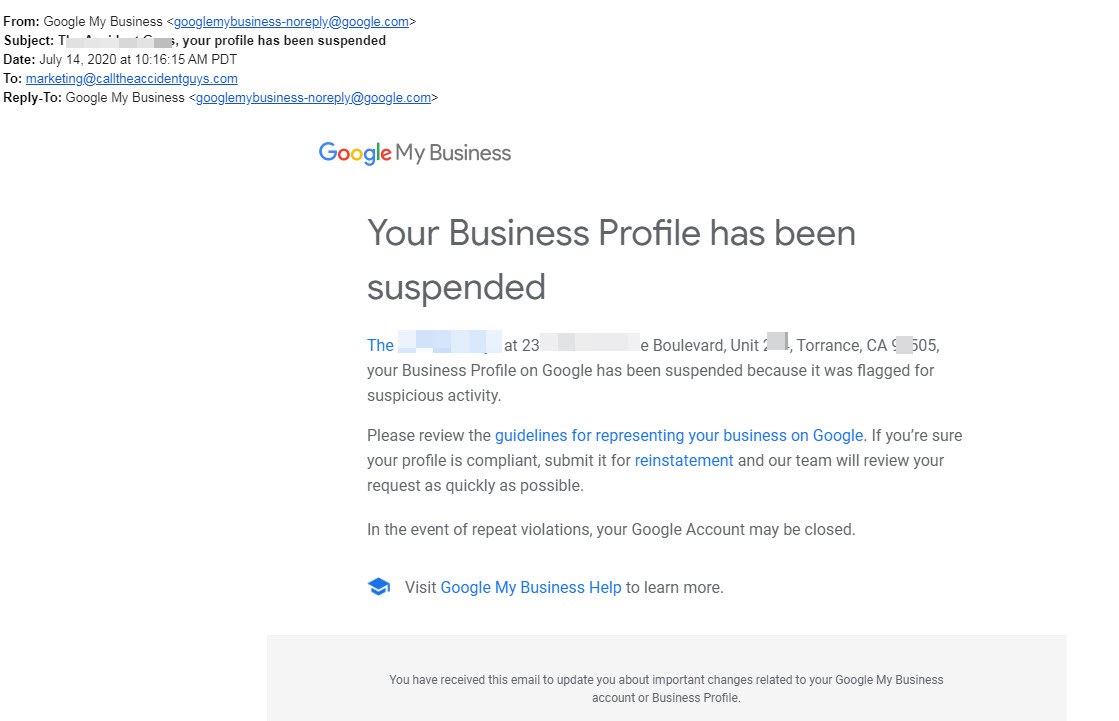The height and width of the screenshot is (721, 1119).
Task: Click the repeat violations warning paragraph
Action: tap(611, 530)
